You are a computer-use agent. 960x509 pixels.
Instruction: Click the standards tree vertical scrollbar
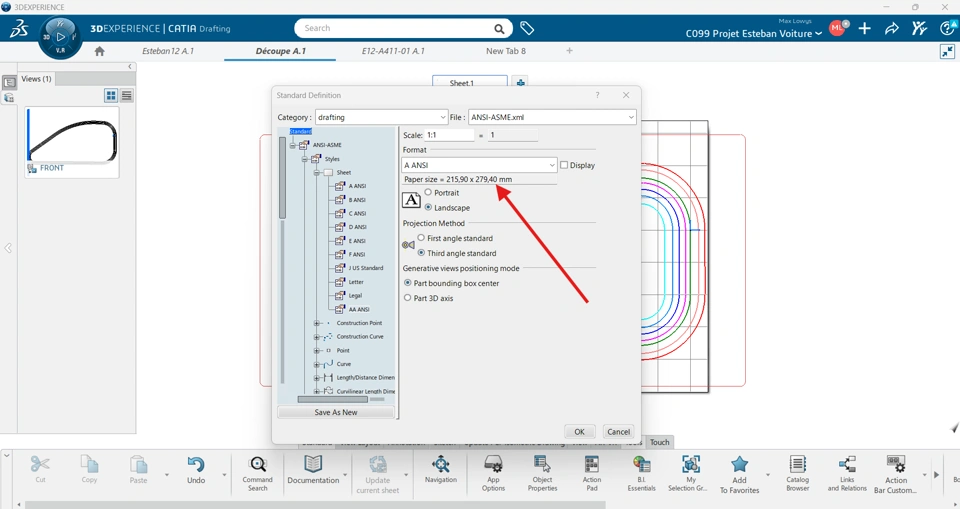282,178
